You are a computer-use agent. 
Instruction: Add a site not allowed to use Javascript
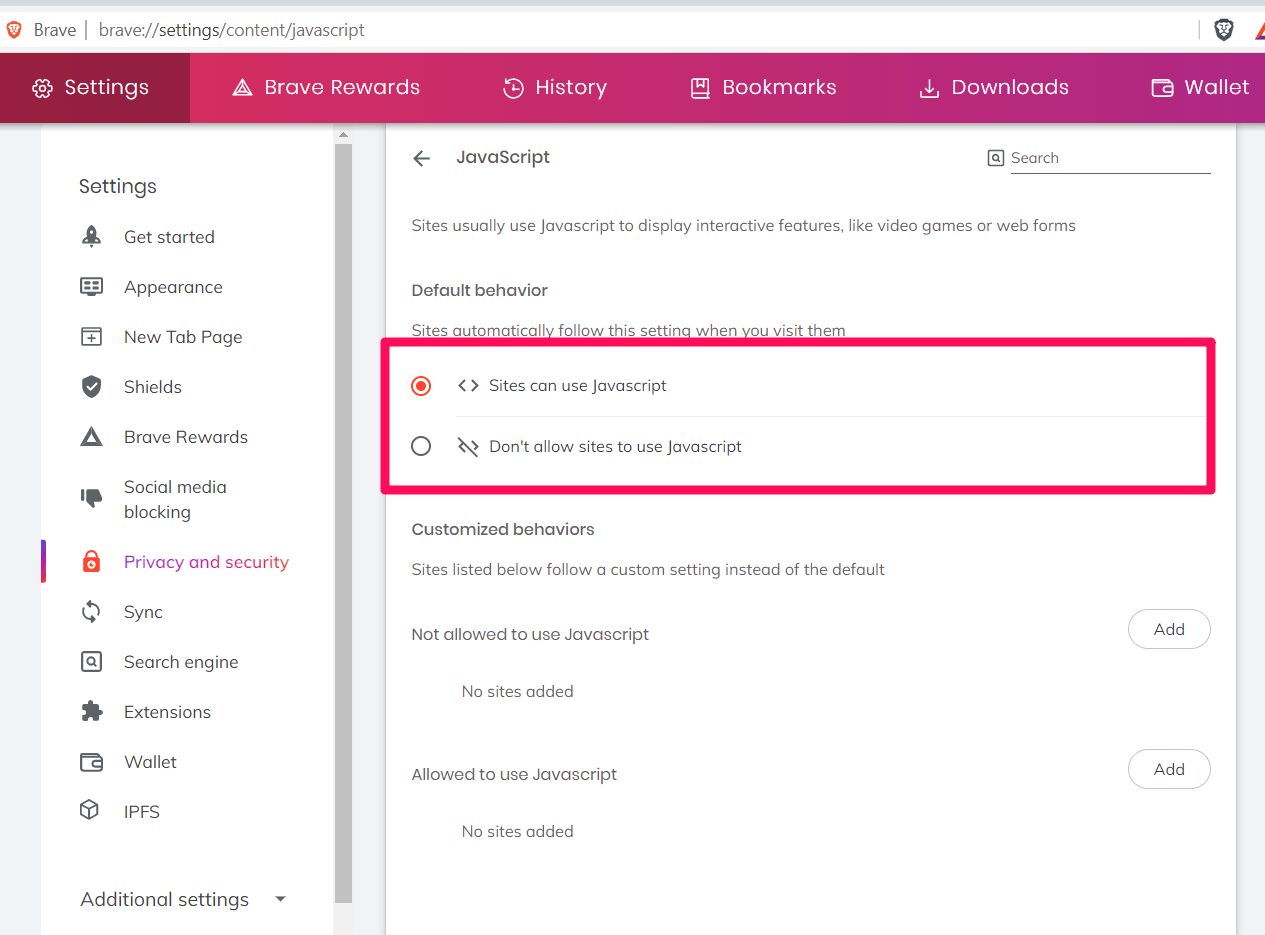pos(1168,630)
